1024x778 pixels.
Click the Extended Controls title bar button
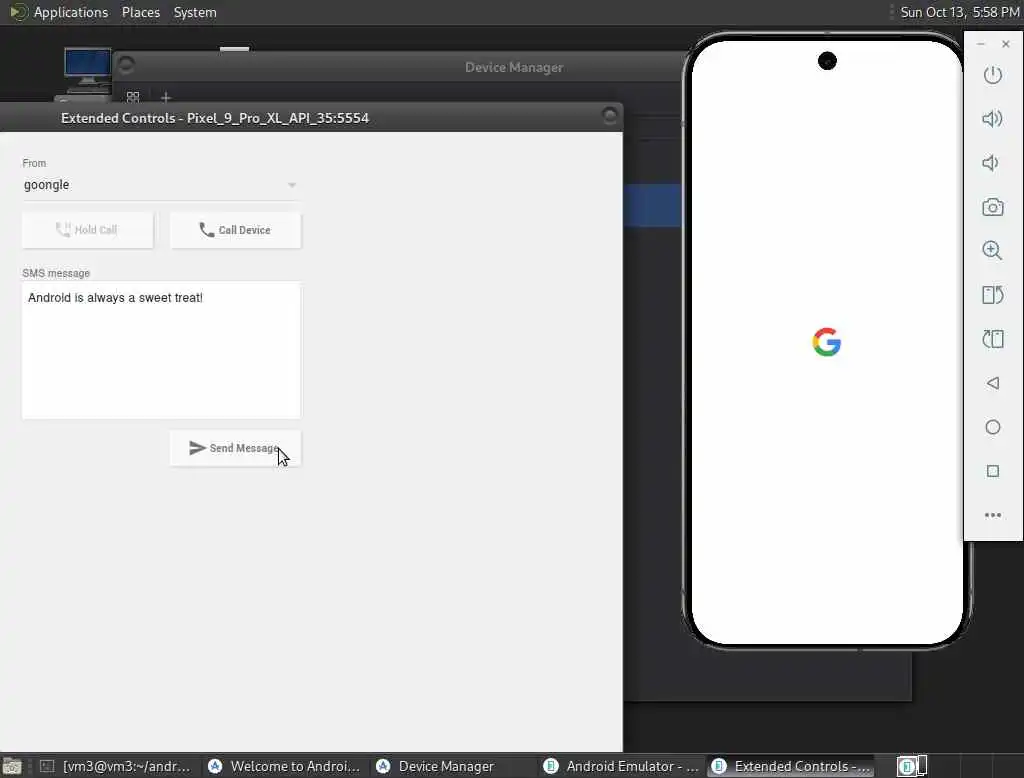[609, 116]
